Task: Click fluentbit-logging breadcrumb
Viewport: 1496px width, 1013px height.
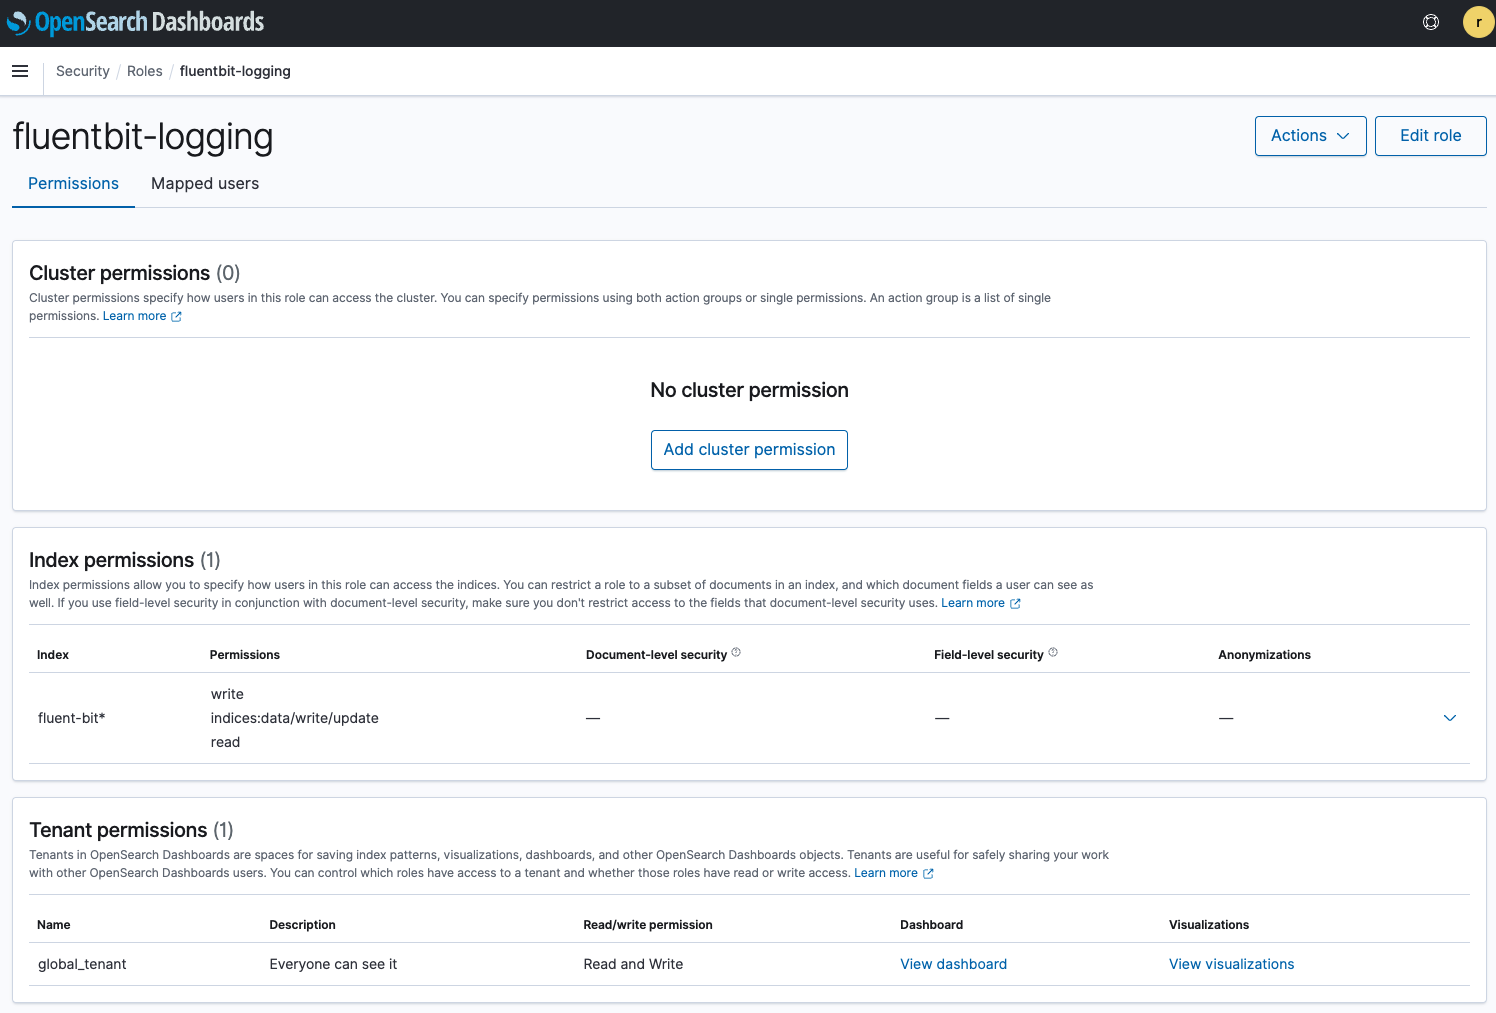Action: click(235, 71)
